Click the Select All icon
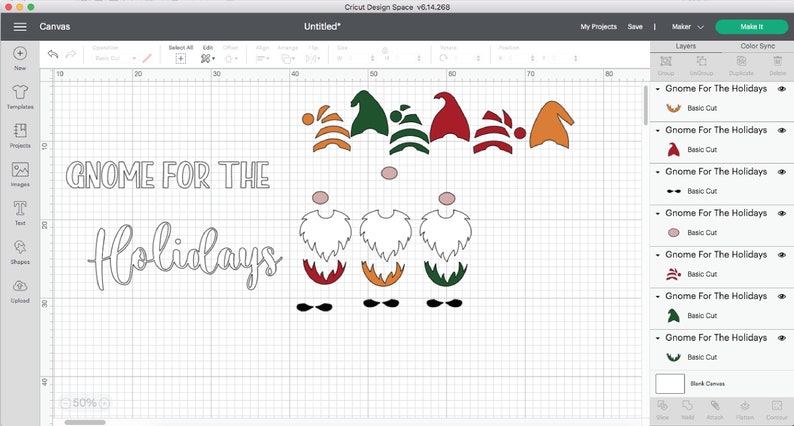 [181, 59]
